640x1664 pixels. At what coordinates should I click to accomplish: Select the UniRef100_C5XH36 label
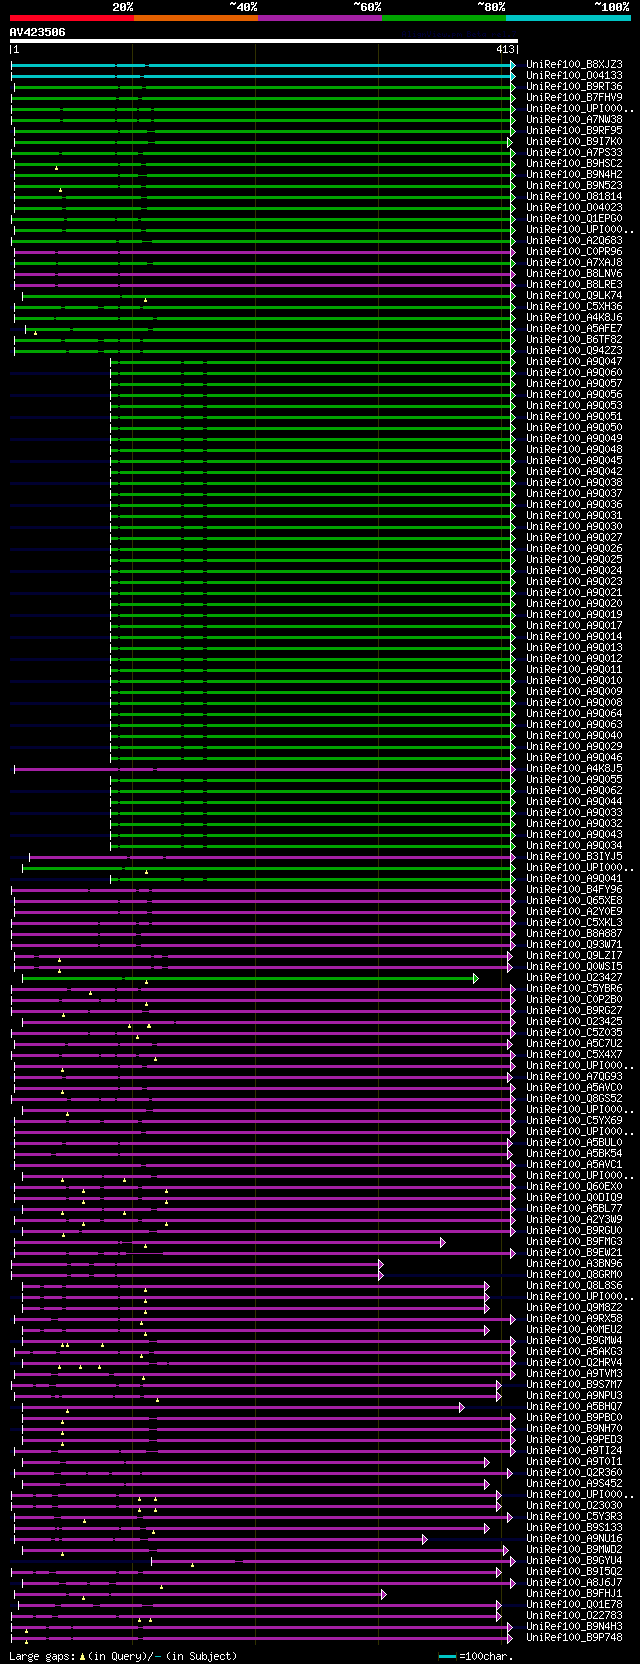tap(574, 306)
